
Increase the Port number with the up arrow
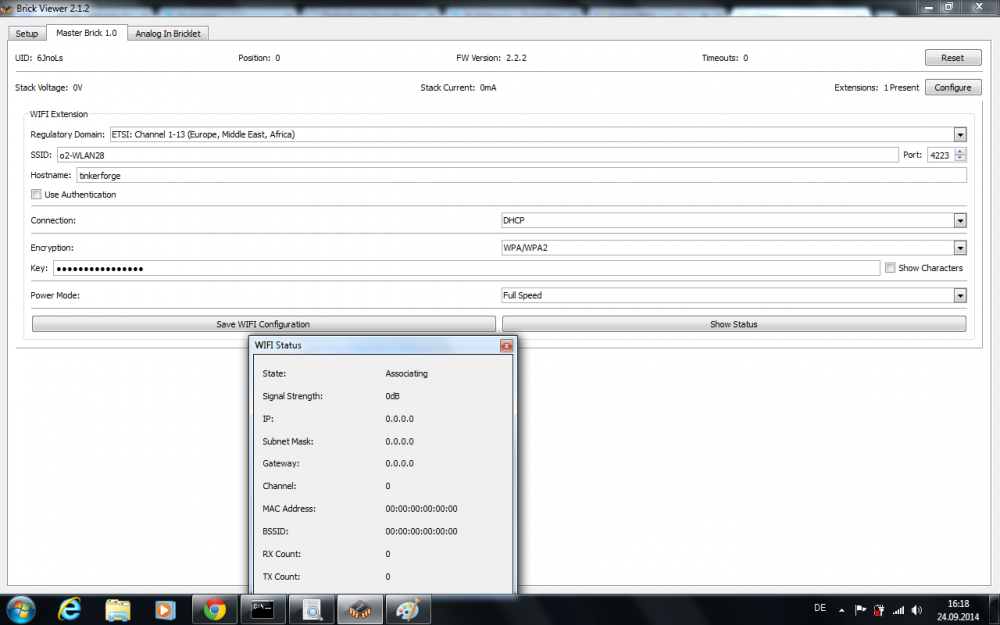coord(961,151)
